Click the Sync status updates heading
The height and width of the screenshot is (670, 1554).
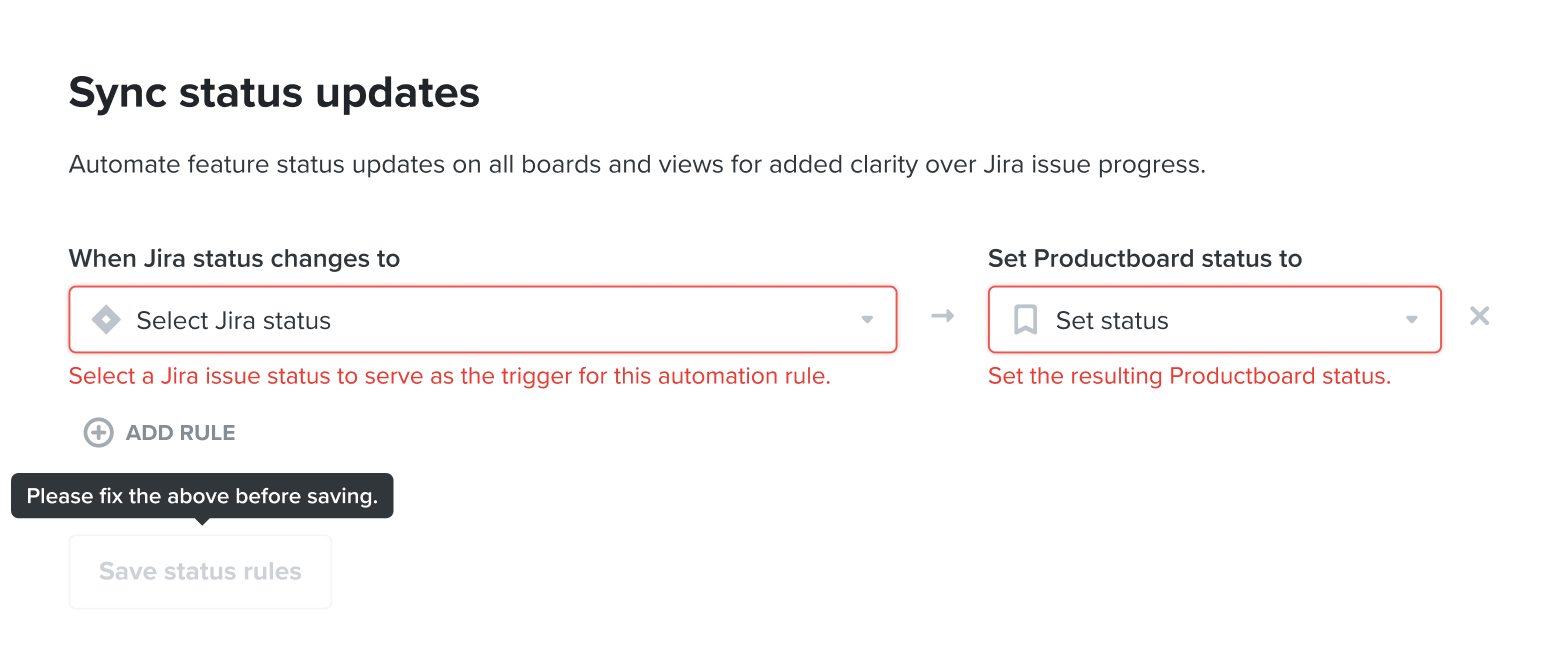[274, 92]
